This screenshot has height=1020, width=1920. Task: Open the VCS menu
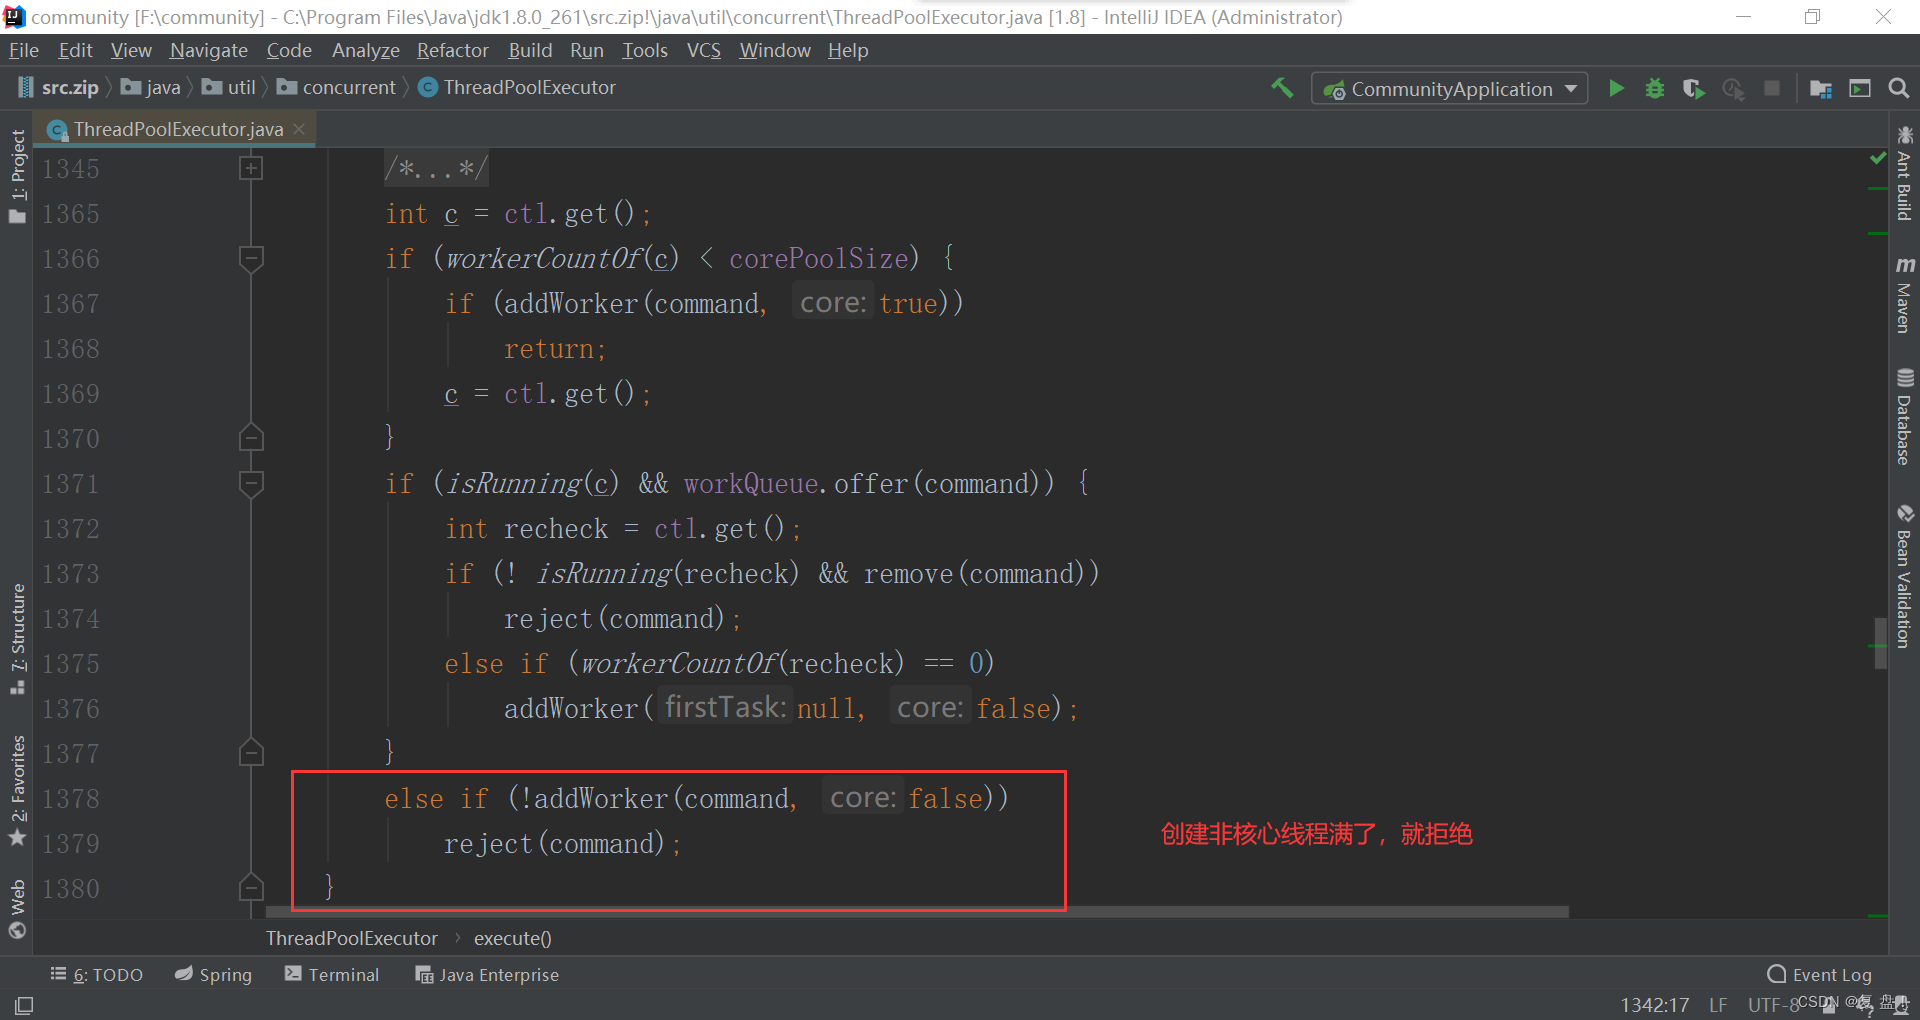coord(704,50)
